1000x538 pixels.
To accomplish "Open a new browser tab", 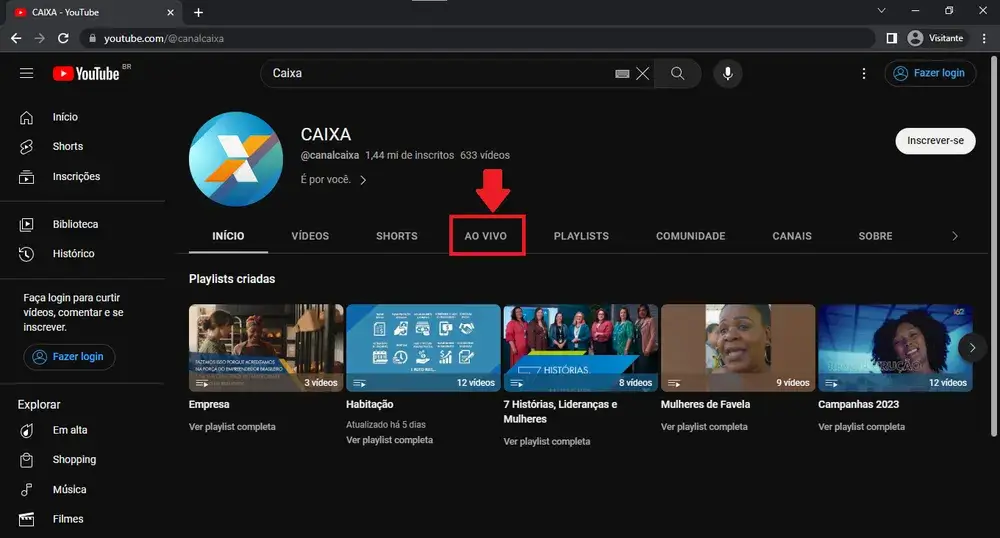I will click(198, 12).
